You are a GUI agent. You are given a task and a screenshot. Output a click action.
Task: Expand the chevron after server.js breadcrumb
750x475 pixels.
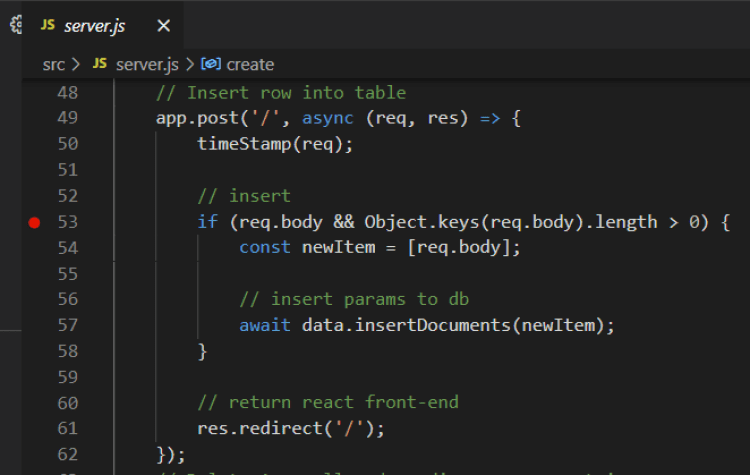[x=190, y=64]
